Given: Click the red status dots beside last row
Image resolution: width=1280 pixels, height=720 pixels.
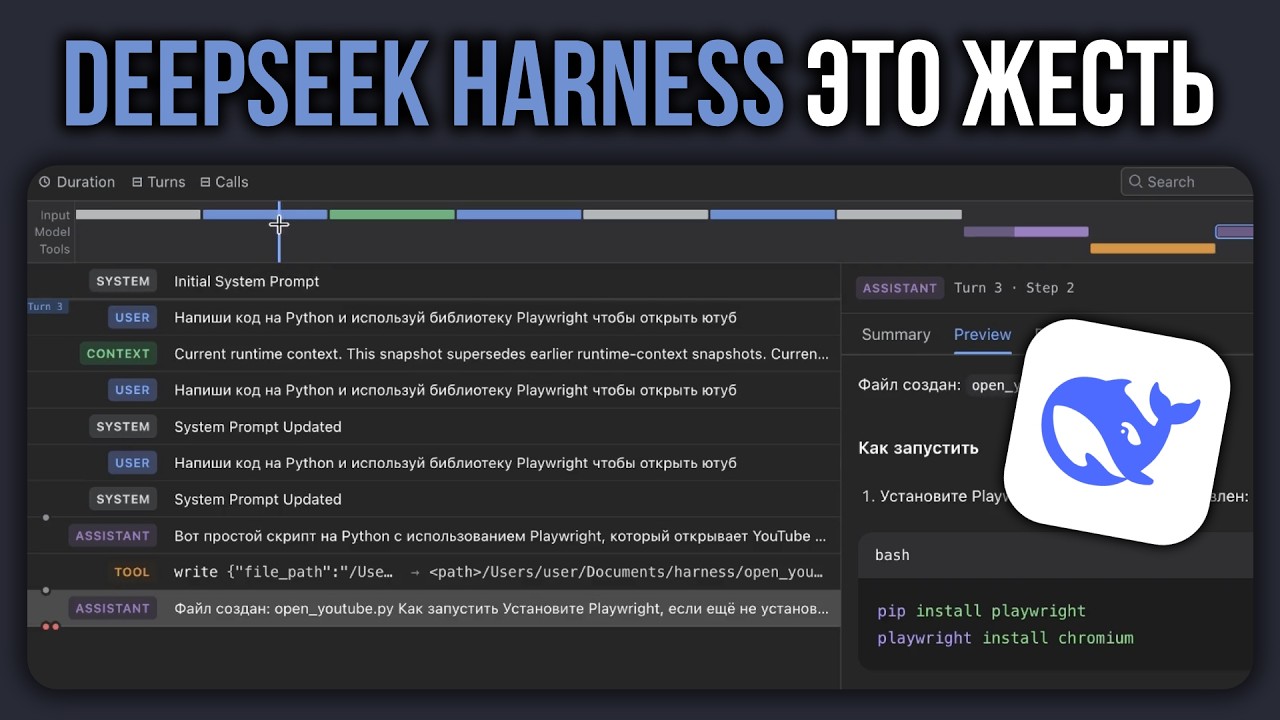Looking at the screenshot, I should (x=50, y=627).
